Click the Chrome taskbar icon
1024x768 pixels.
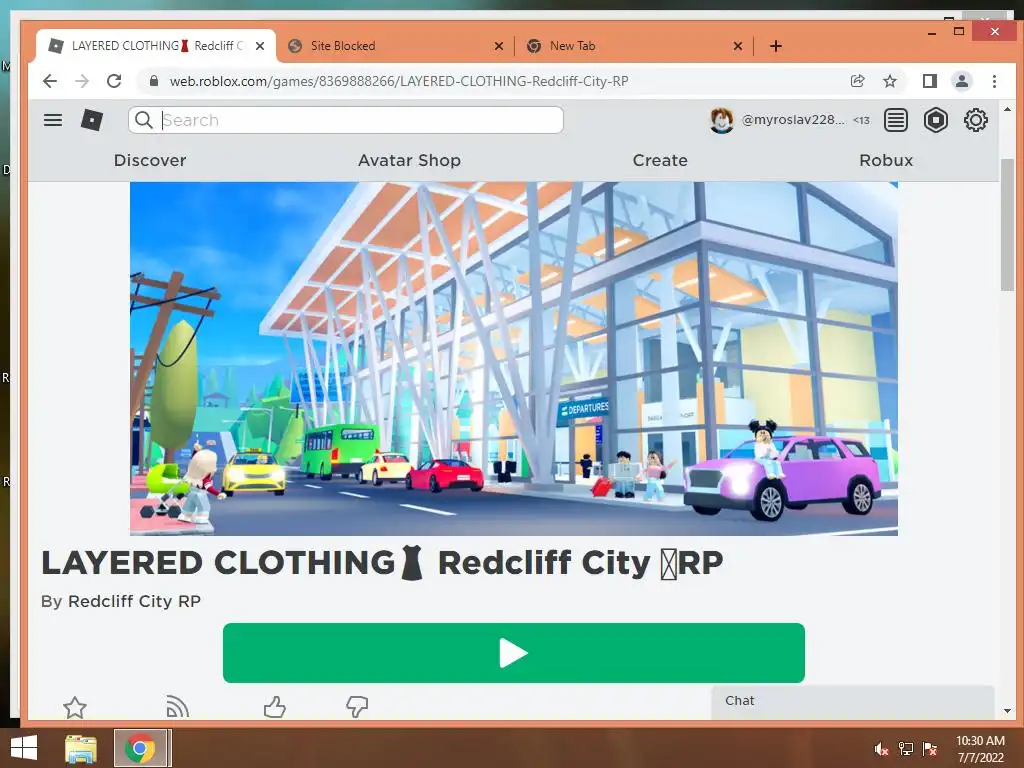(140, 748)
